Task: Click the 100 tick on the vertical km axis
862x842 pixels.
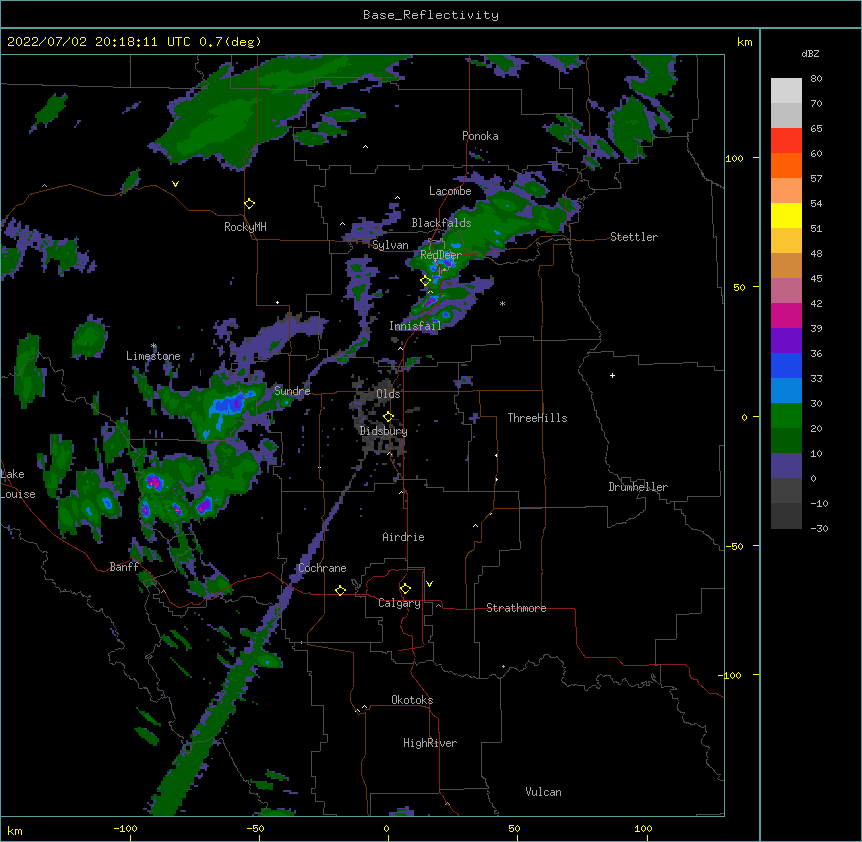Action: point(734,158)
